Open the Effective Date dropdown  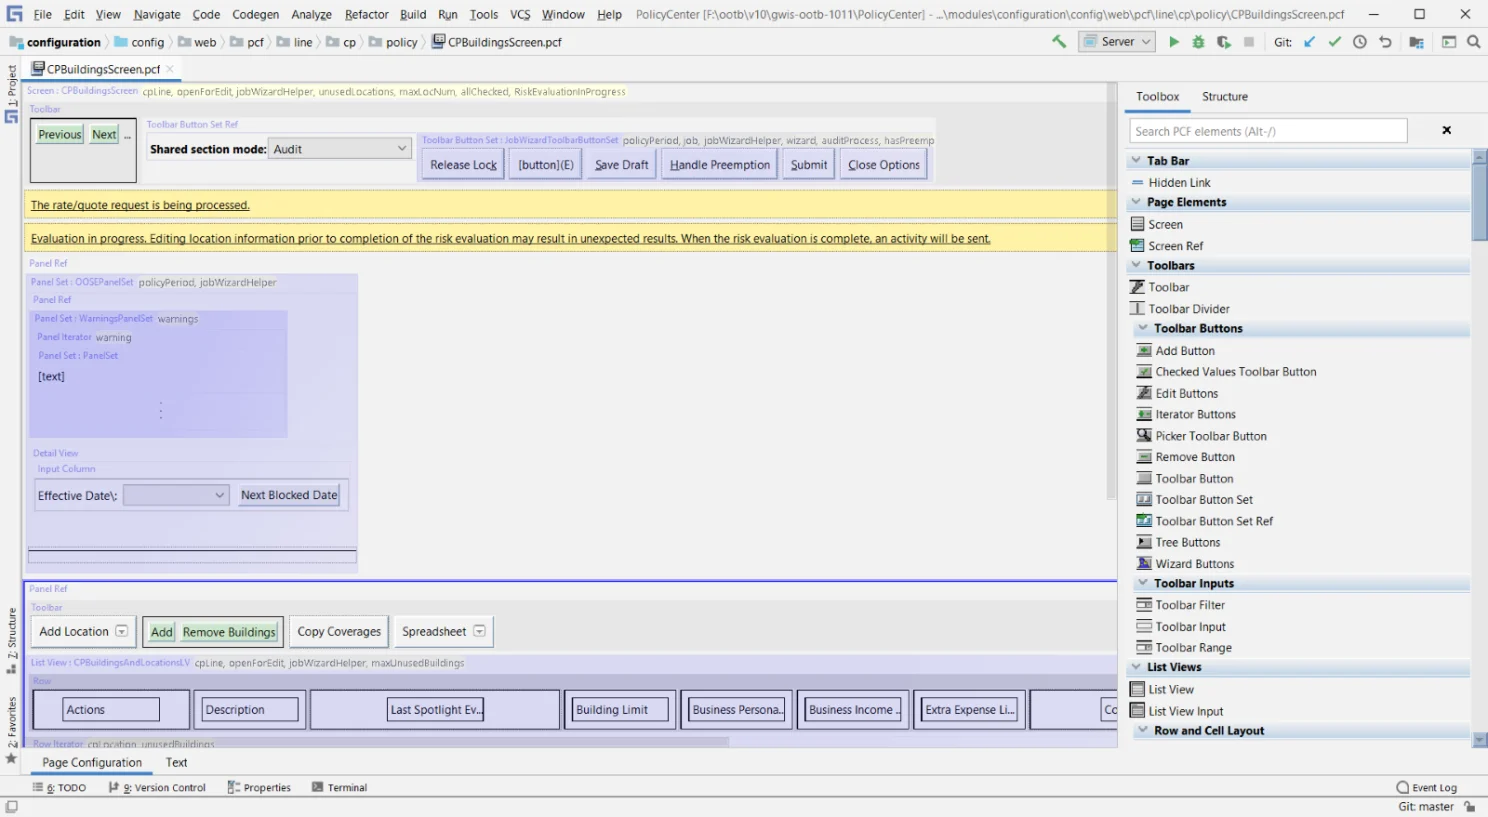point(176,495)
